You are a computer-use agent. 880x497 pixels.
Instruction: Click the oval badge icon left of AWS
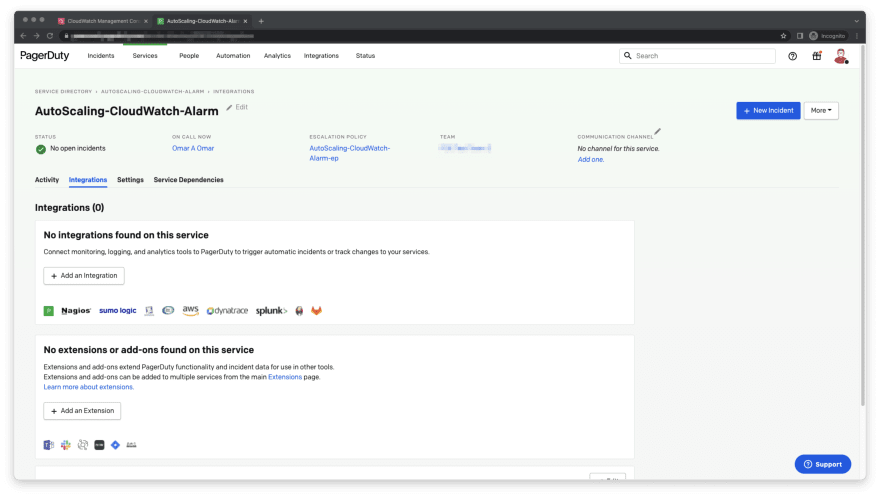(168, 310)
